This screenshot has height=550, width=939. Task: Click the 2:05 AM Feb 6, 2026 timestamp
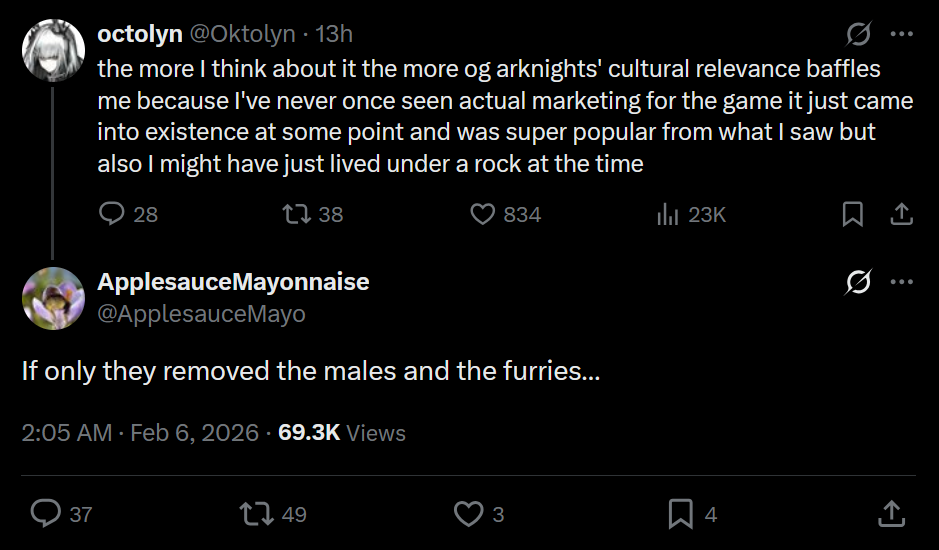click(139, 433)
